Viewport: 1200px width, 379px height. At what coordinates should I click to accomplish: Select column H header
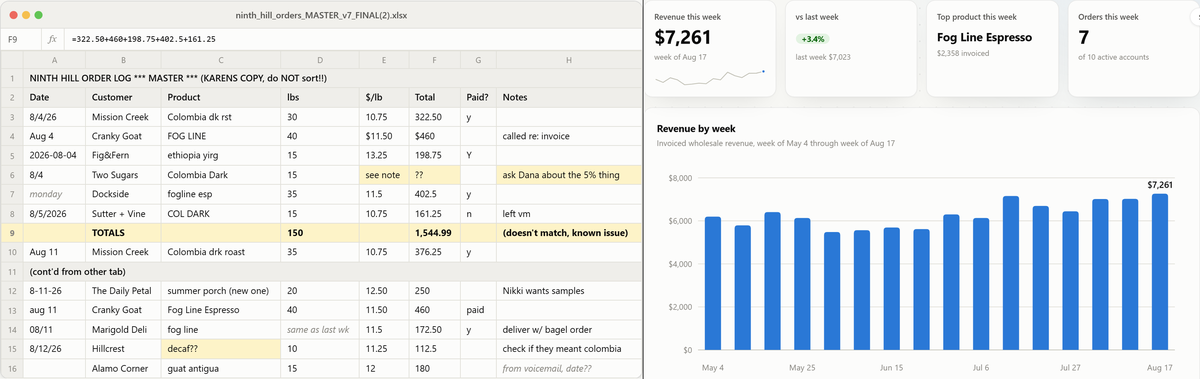[x=568, y=61]
